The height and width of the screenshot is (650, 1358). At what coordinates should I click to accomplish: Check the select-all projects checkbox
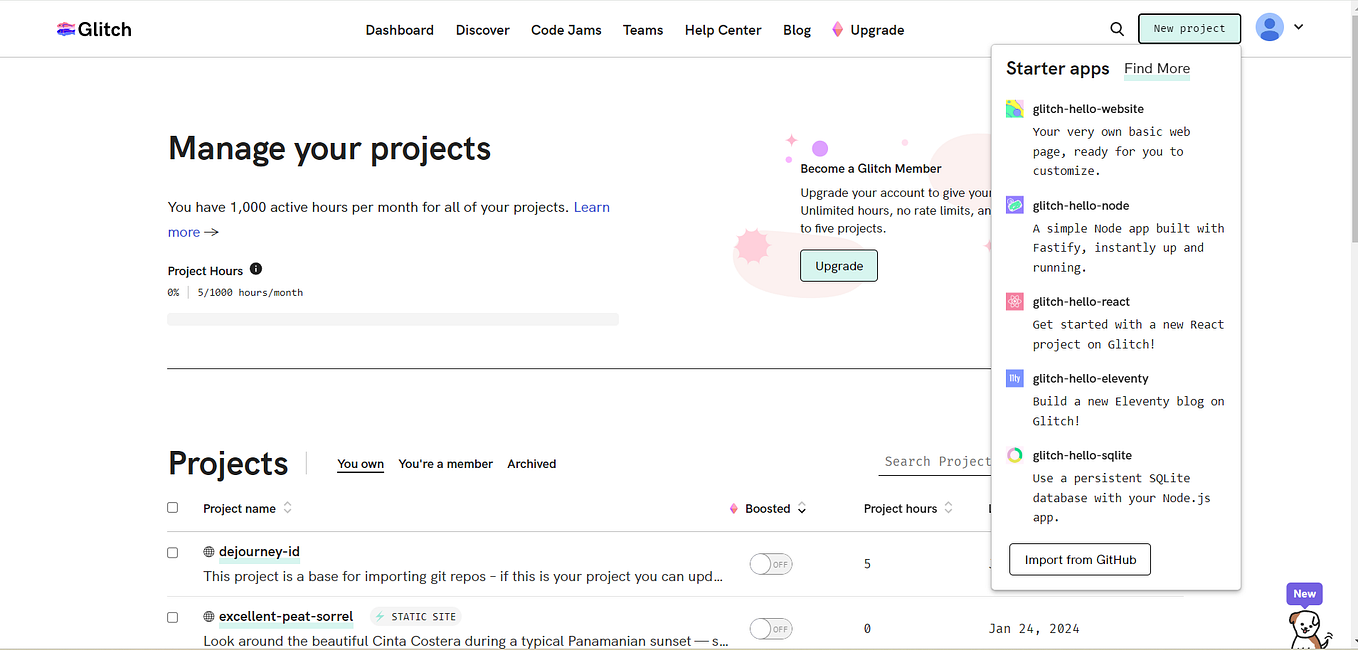pos(172,507)
